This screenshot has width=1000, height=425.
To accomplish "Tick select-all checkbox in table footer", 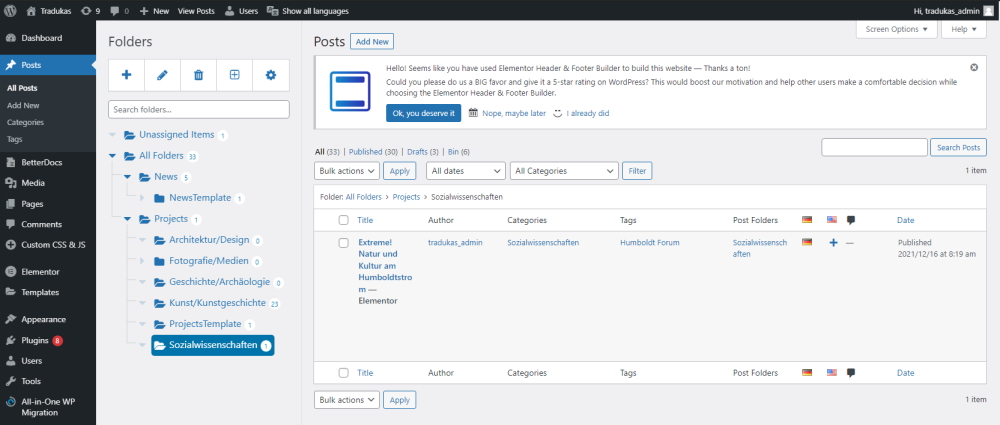I will click(x=344, y=373).
